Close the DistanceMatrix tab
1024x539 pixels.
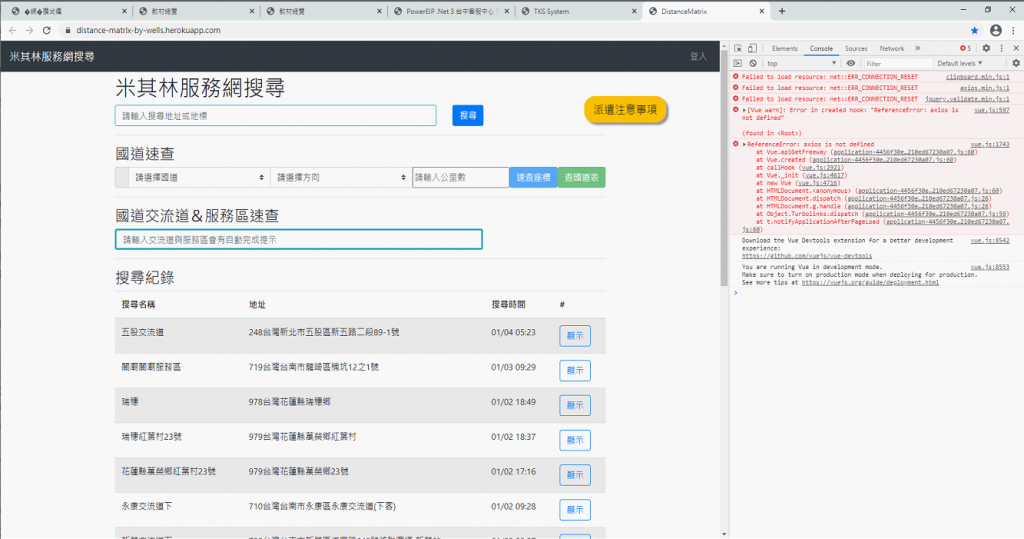coord(761,11)
